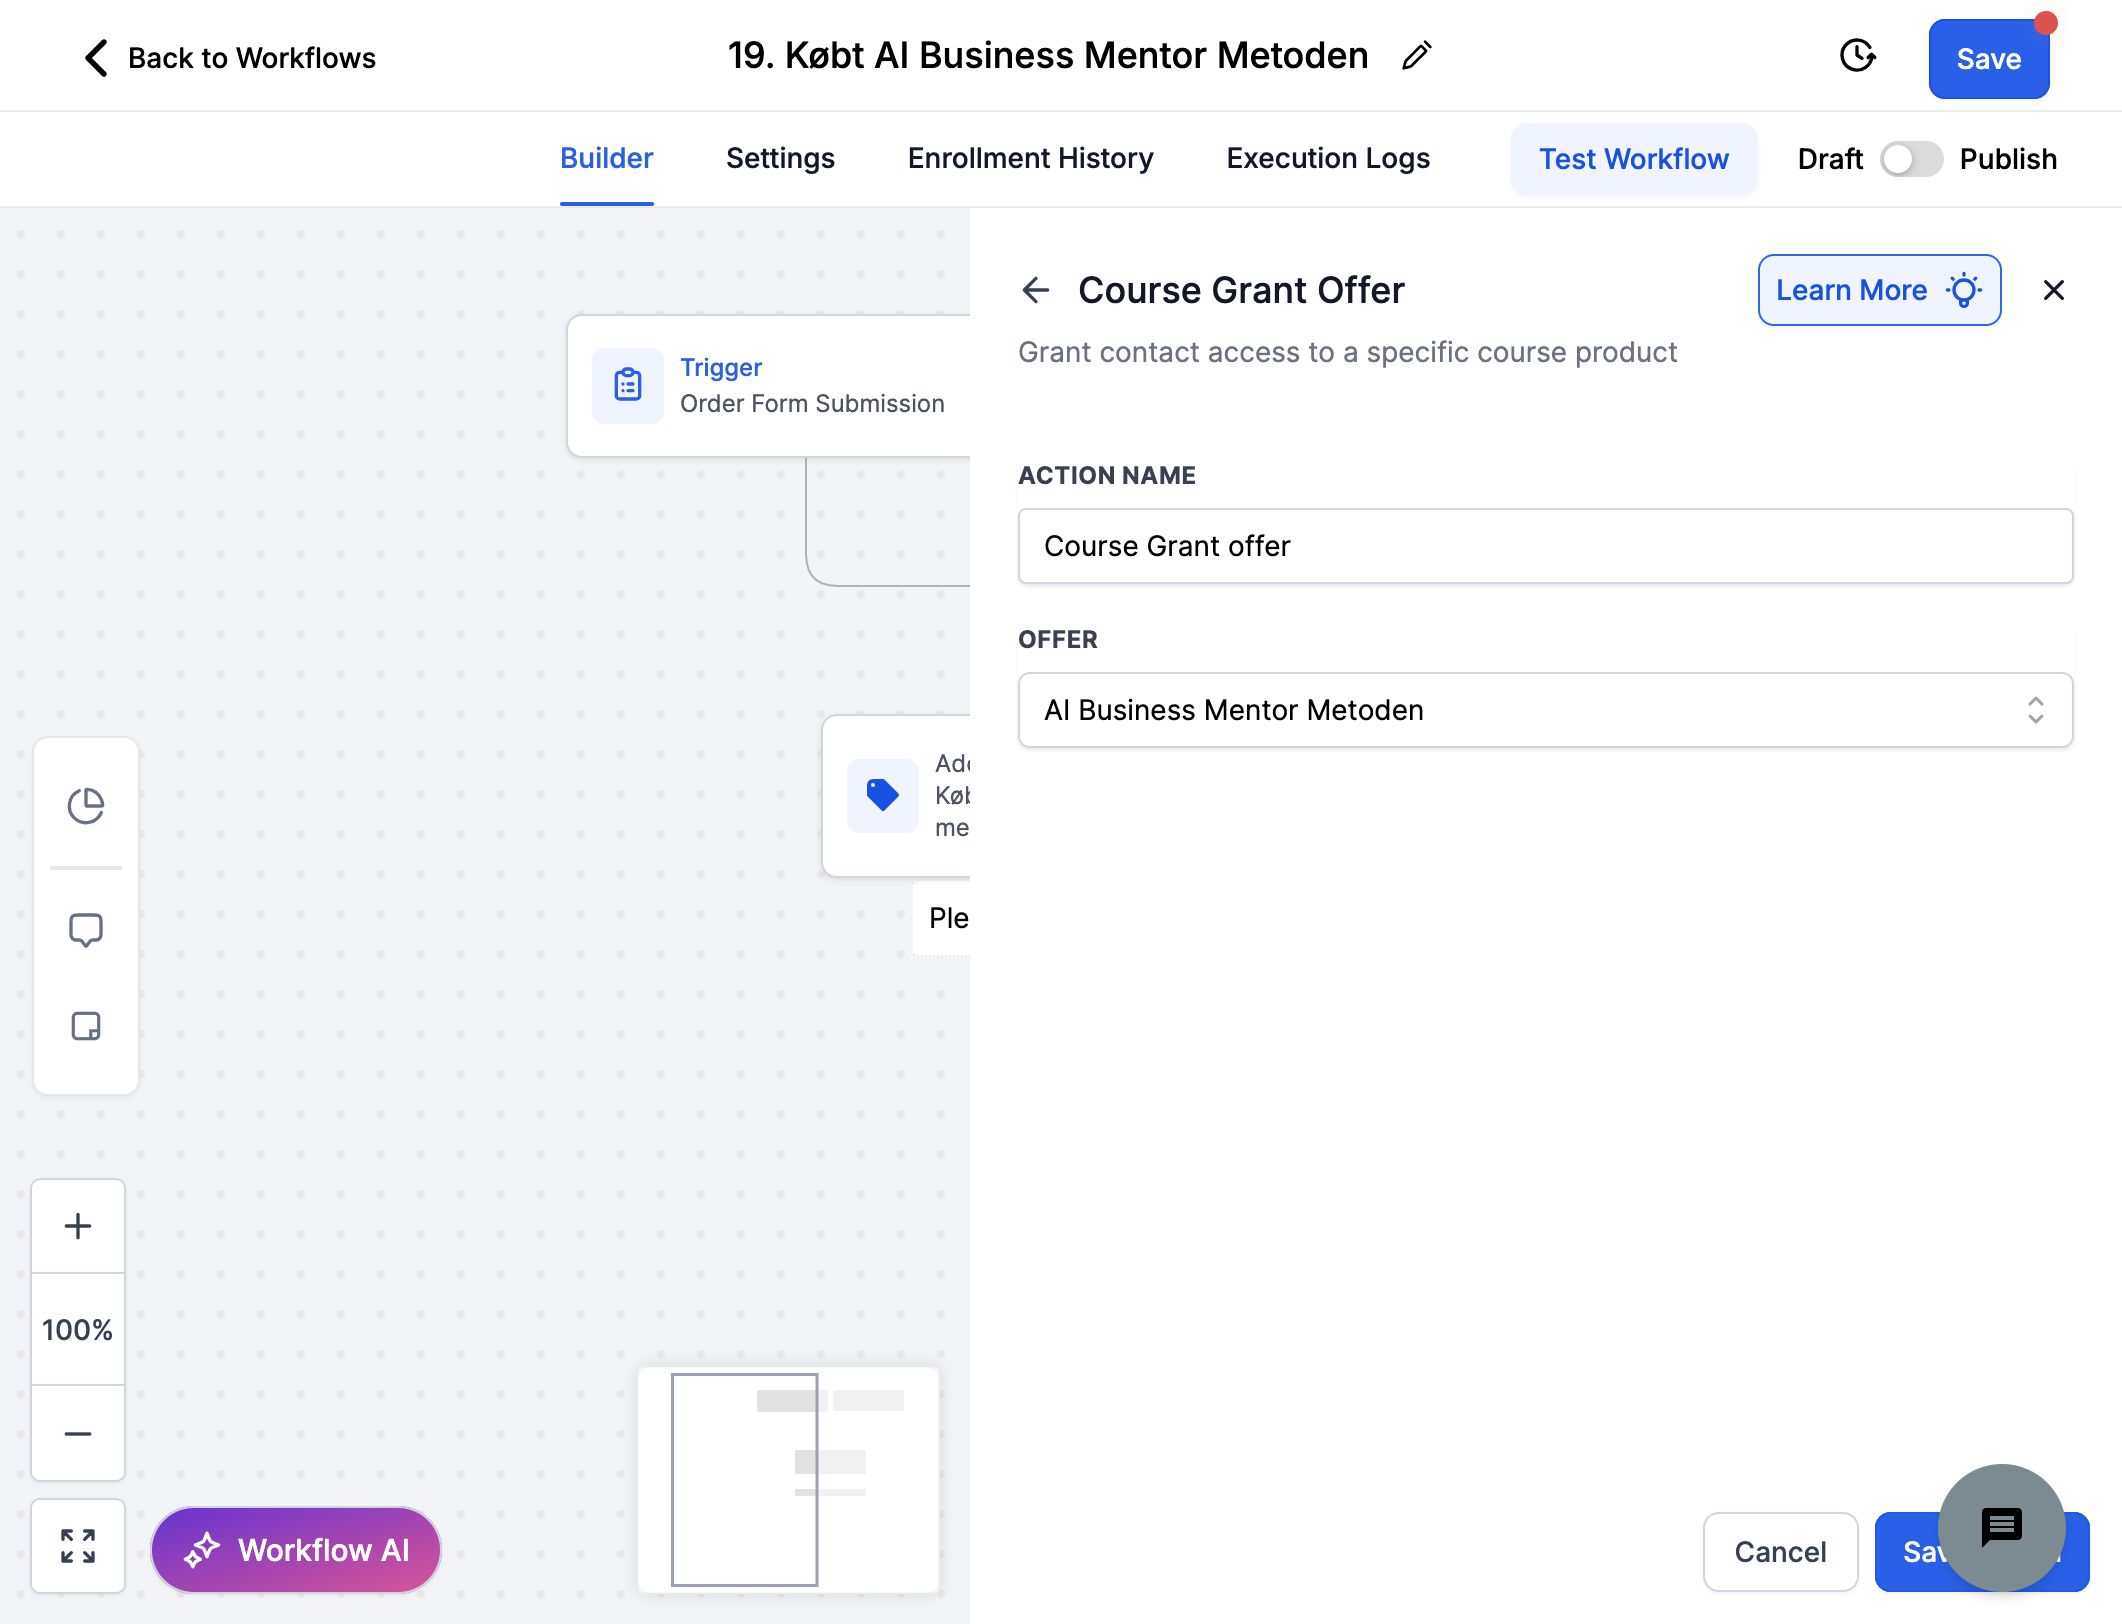Viewport: 2122px width, 1624px height.
Task: Toggle Draft to Publish switch
Action: coord(1911,159)
